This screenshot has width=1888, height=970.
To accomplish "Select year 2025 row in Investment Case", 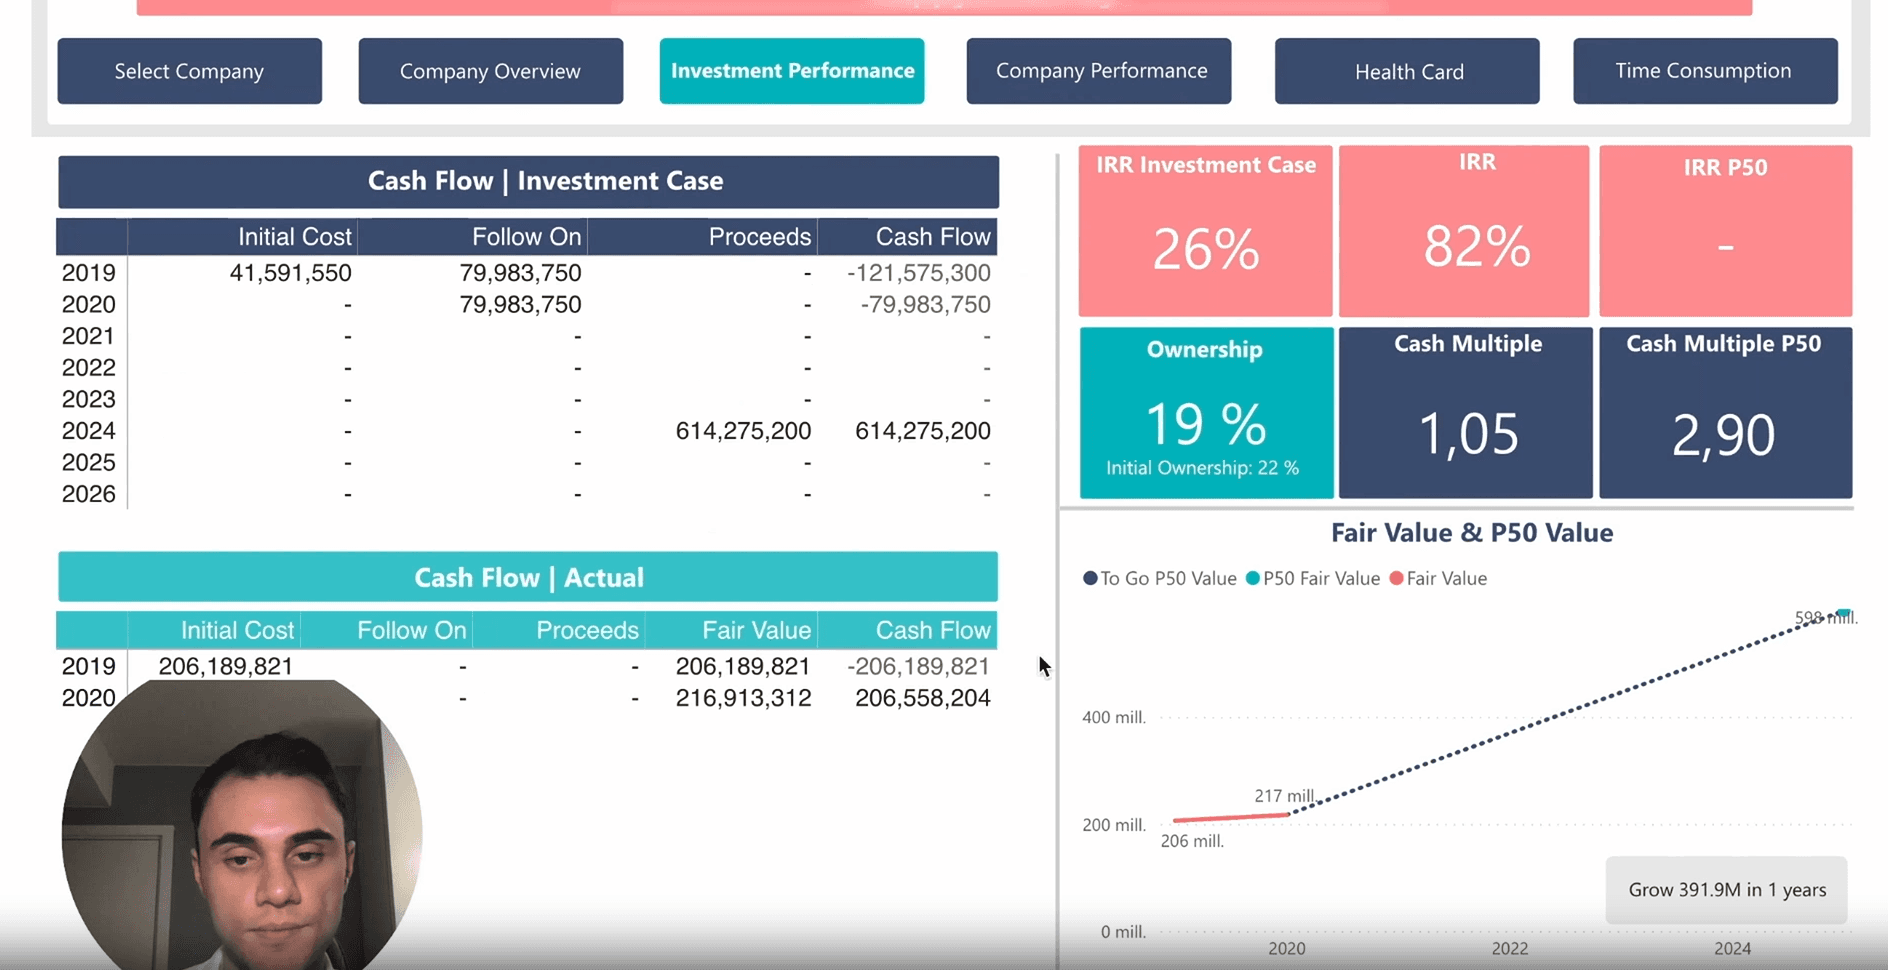I will (x=527, y=462).
